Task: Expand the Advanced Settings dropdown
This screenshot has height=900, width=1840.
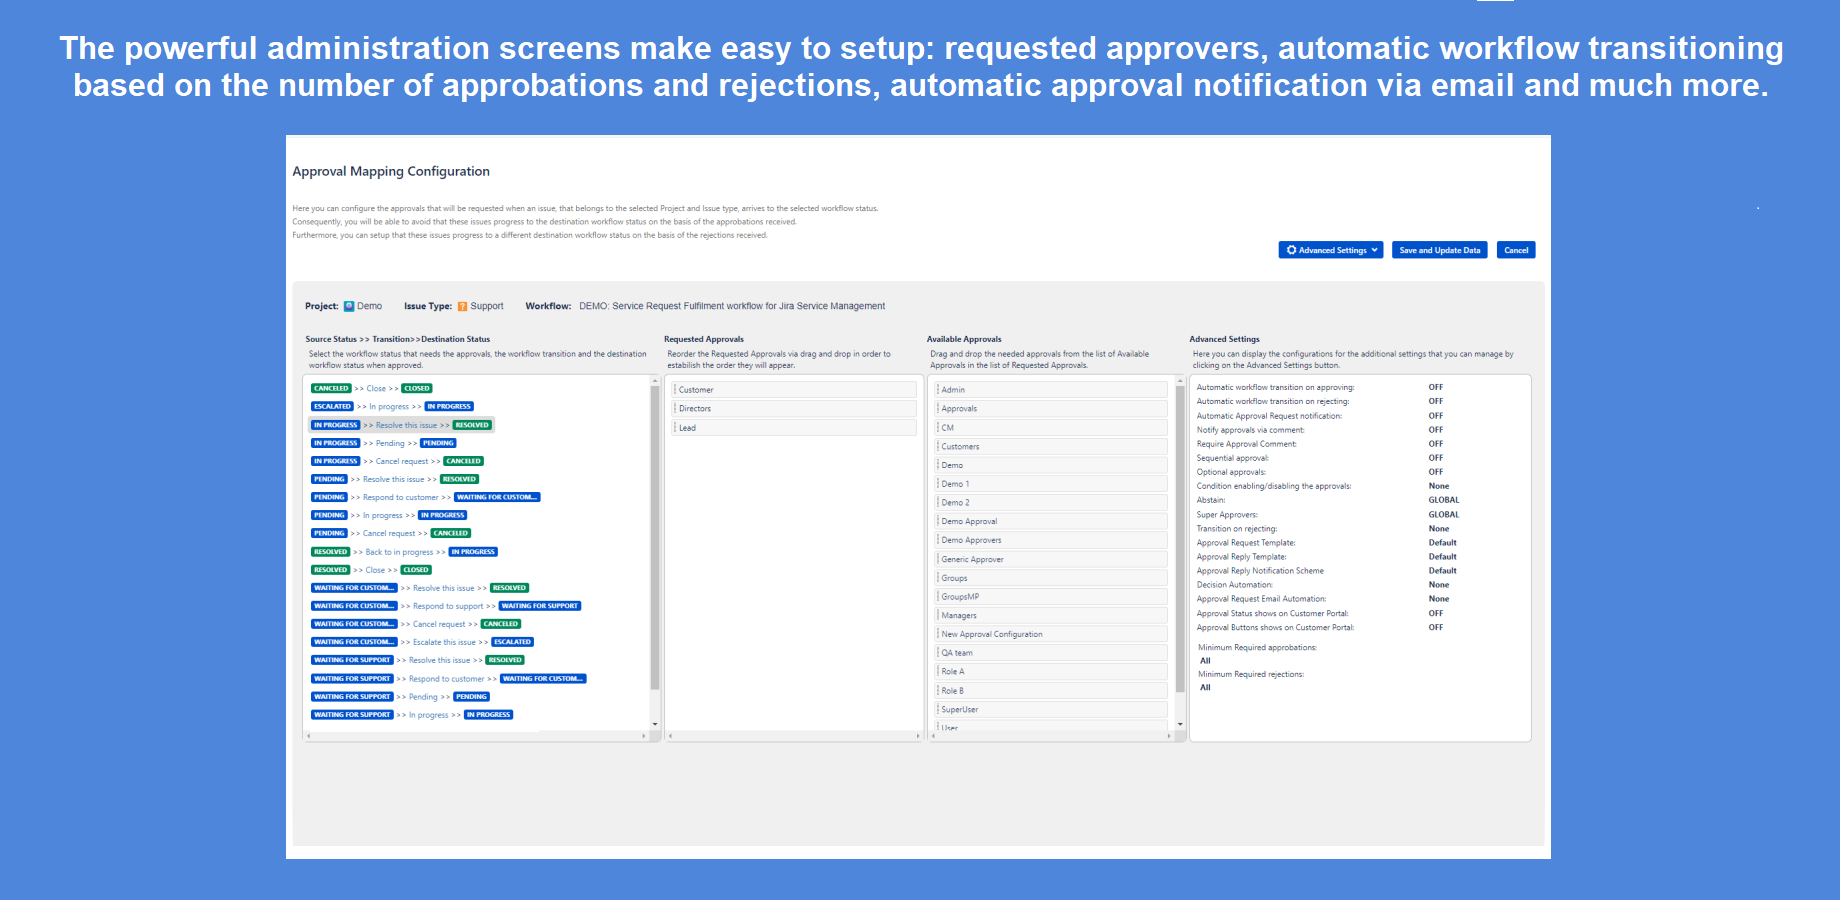Action: 1374,249
